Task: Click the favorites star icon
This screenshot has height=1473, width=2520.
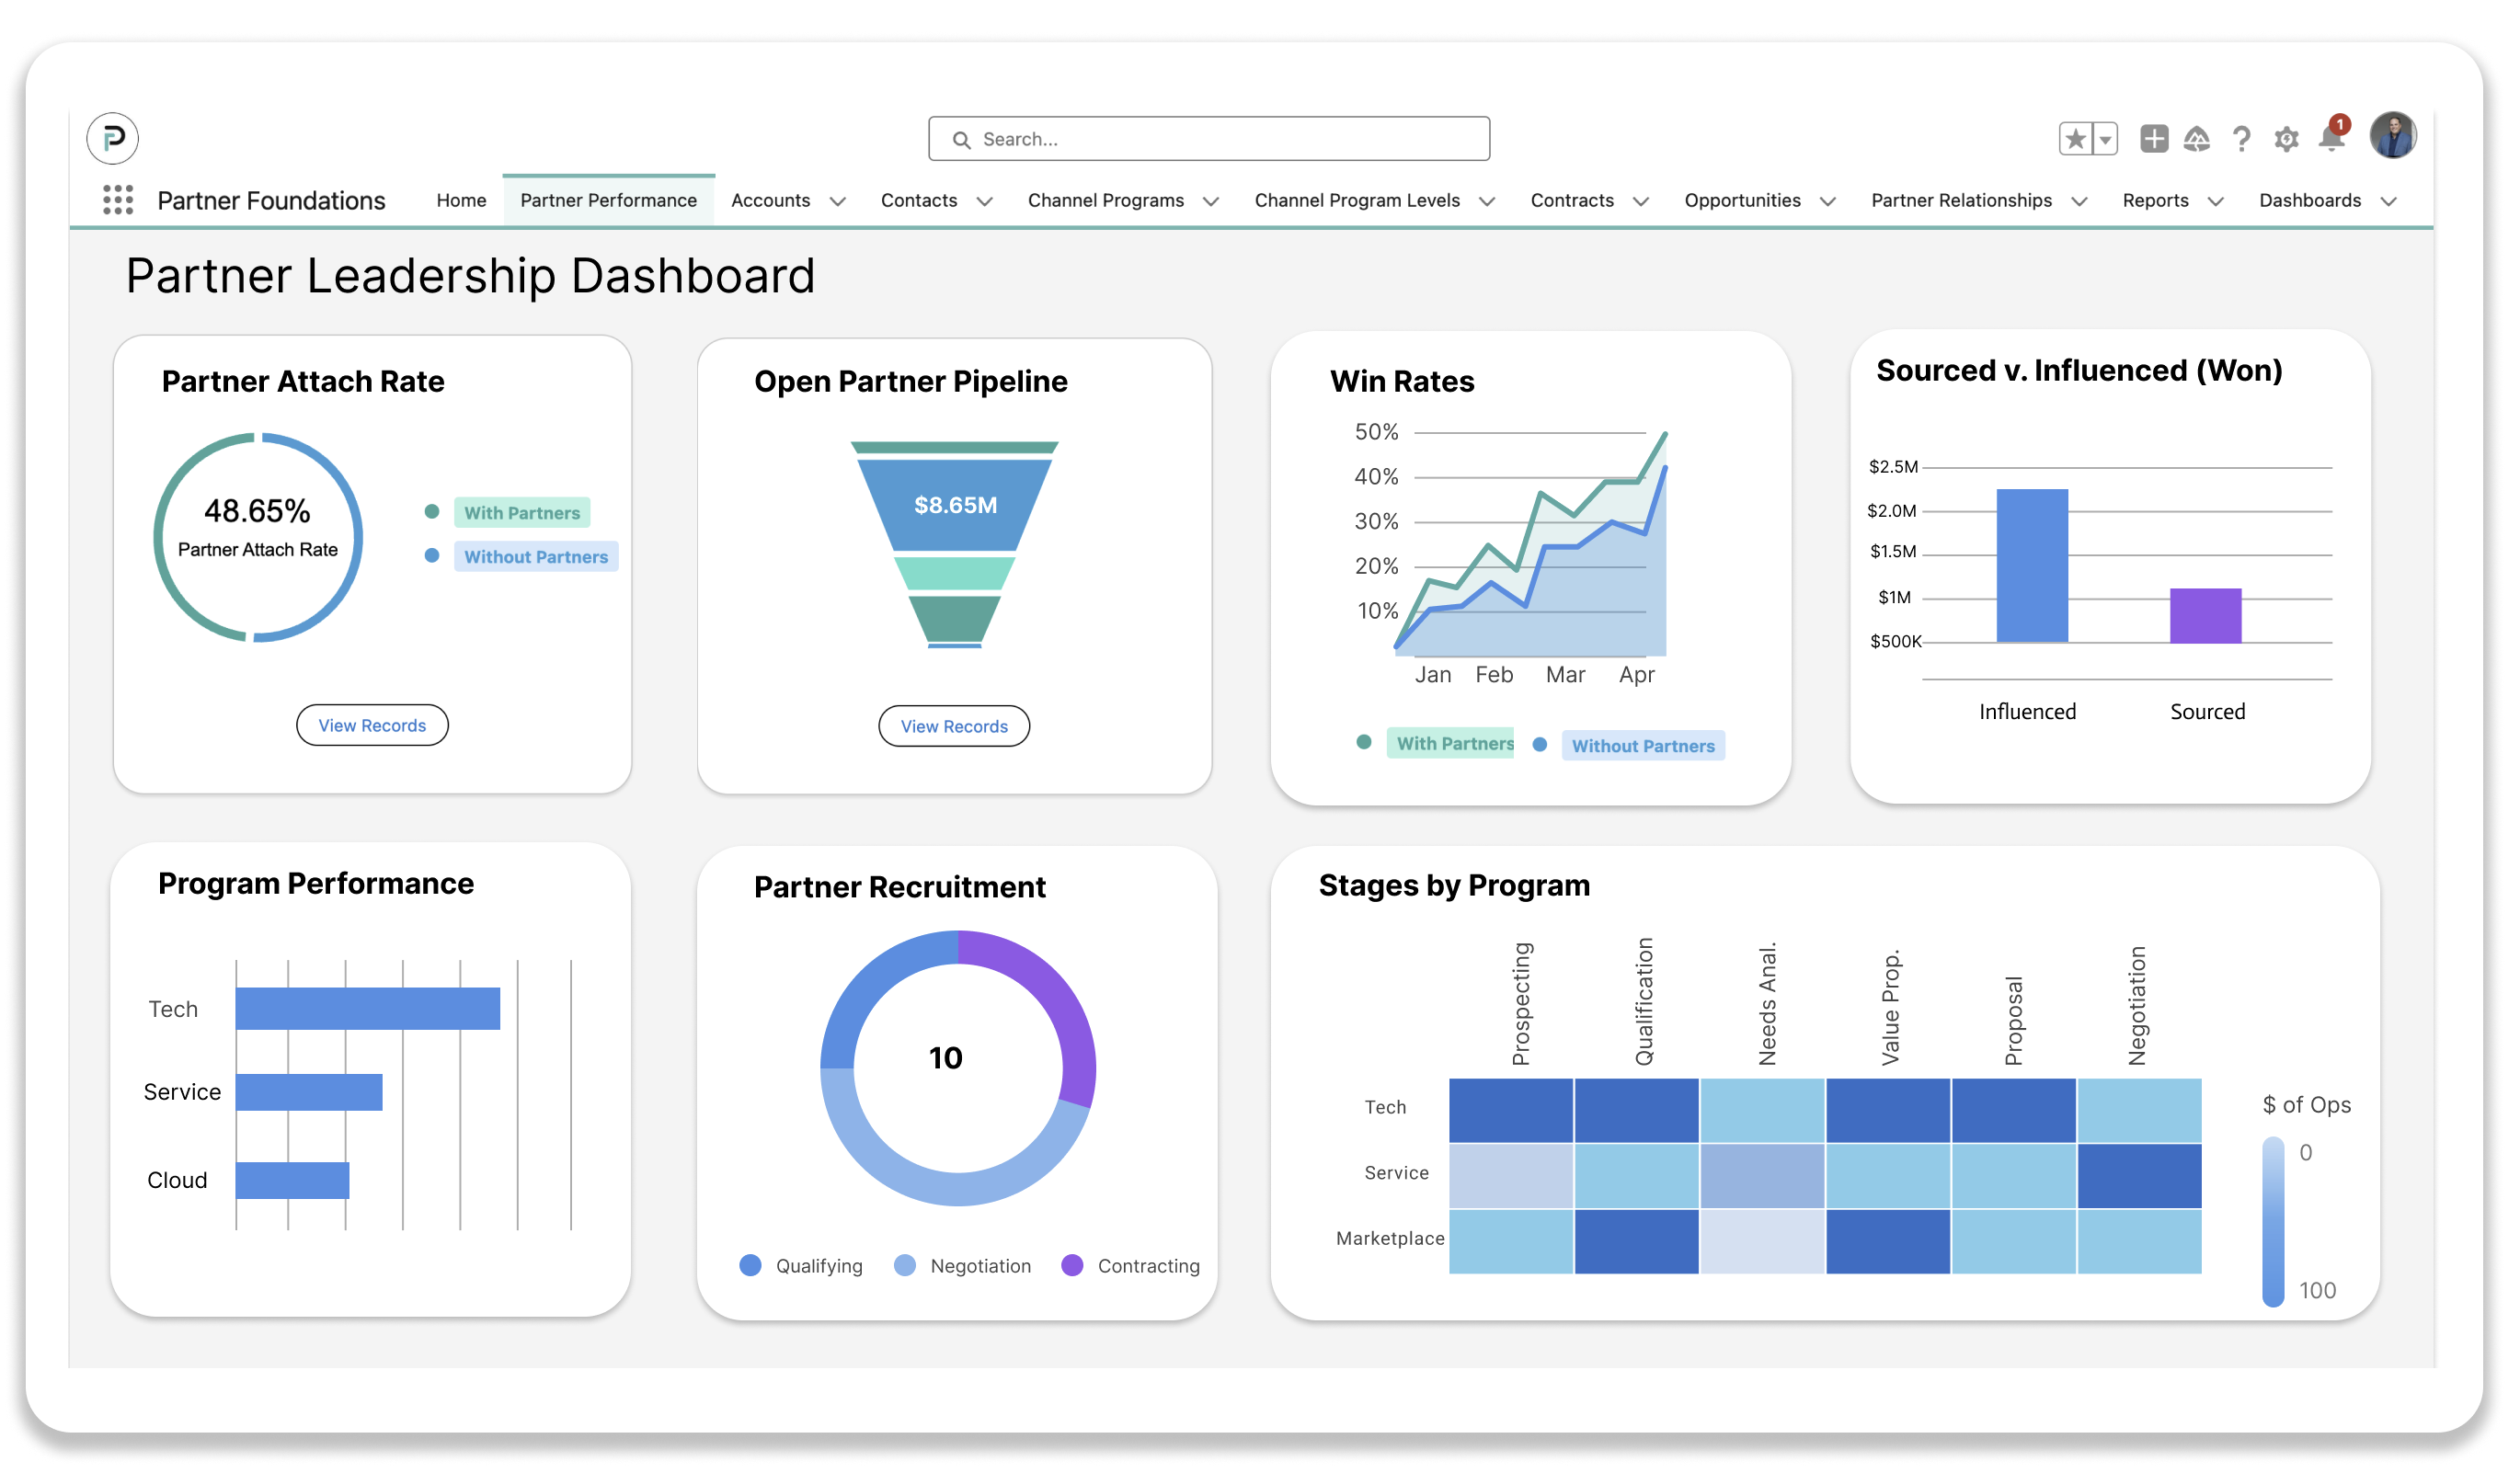Action: click(x=2076, y=139)
